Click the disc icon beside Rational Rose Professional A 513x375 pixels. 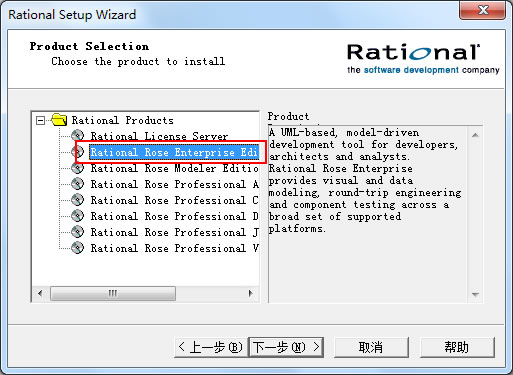(78, 184)
